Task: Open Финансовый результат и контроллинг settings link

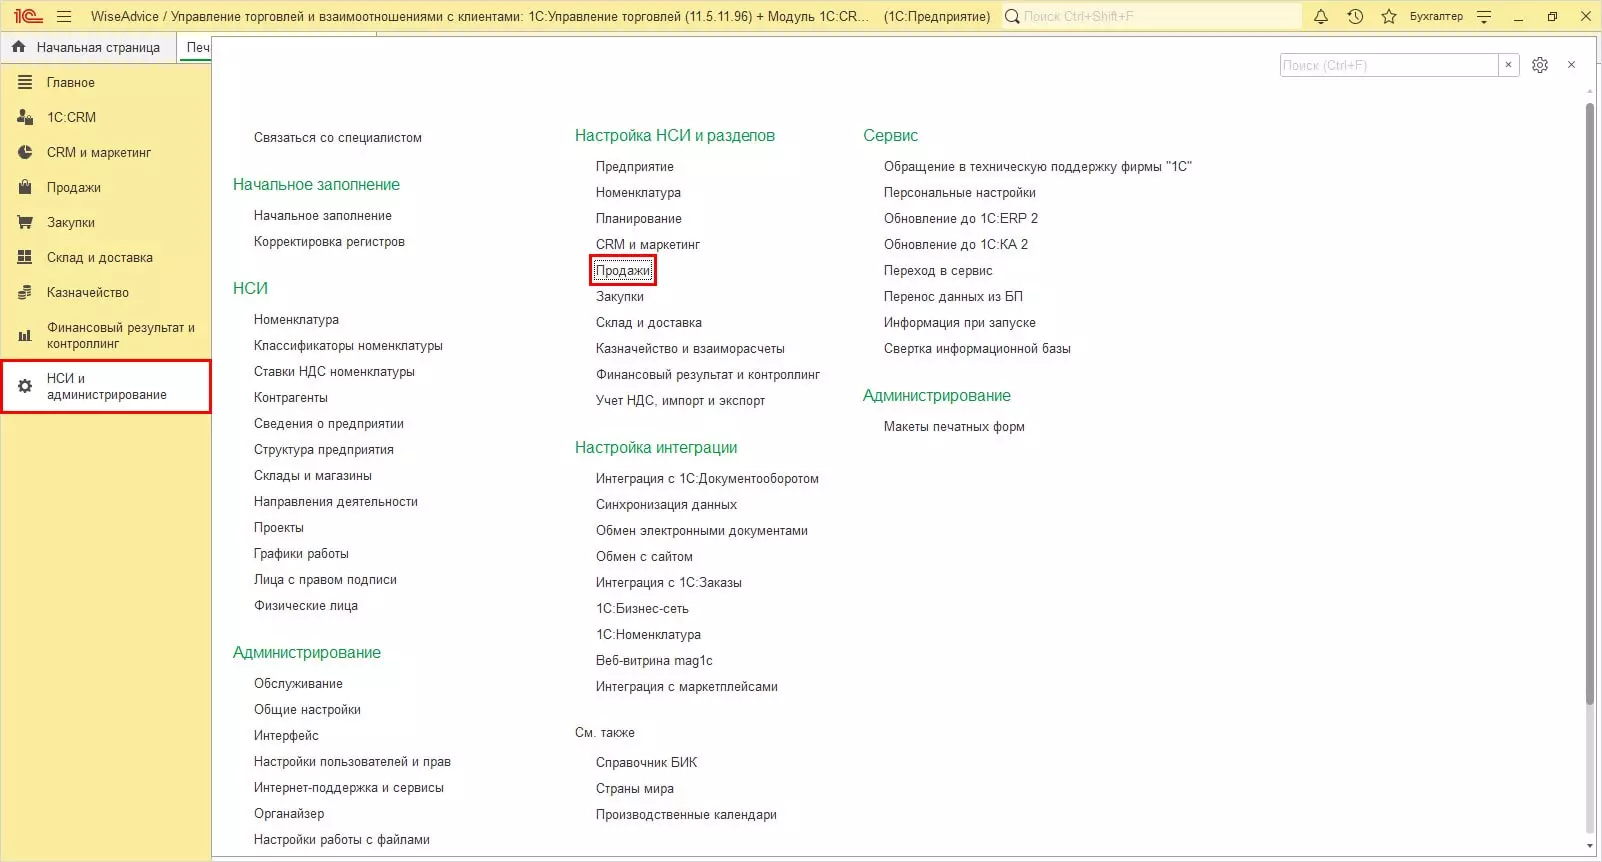Action: pyautogui.click(x=708, y=374)
